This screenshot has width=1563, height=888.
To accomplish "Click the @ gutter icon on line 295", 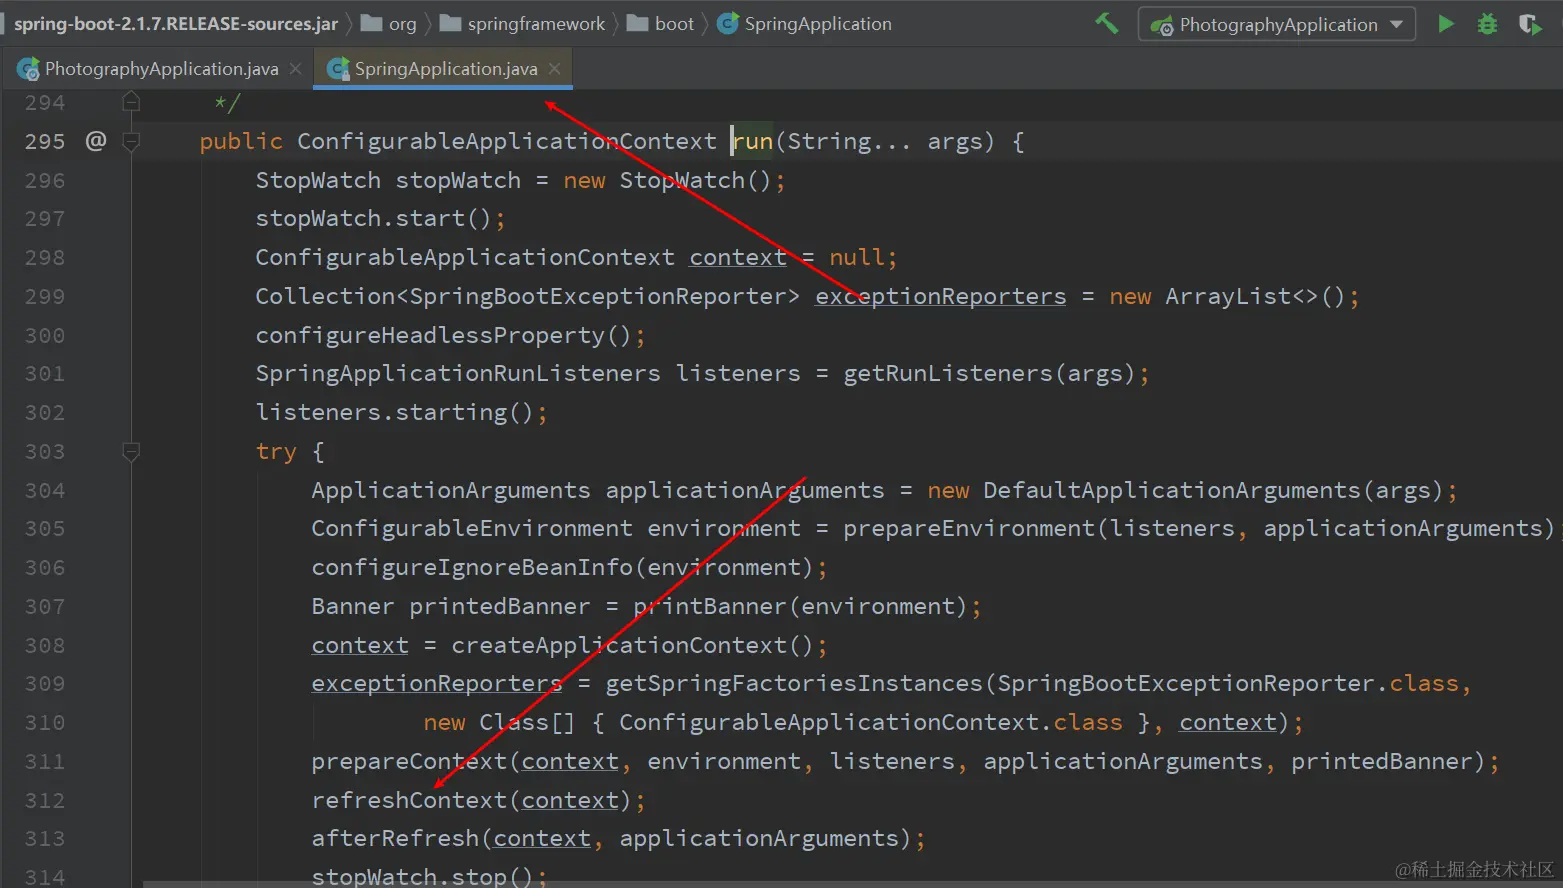I will [x=96, y=141].
